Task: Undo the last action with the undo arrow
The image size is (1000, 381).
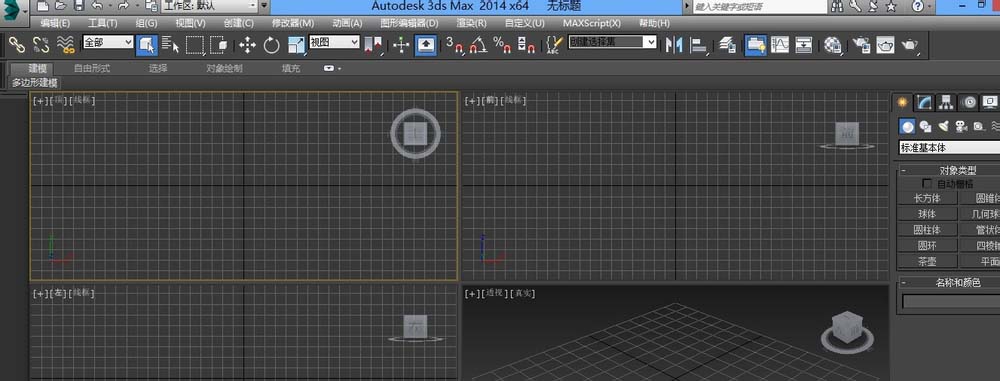Action: point(98,6)
